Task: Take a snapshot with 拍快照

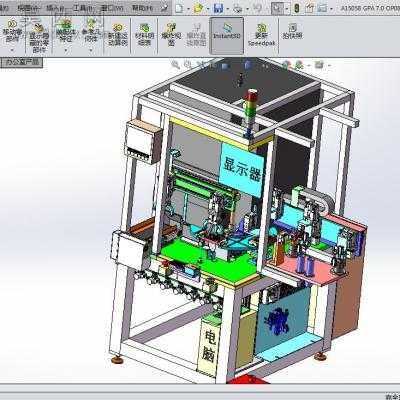Action: [x=292, y=32]
